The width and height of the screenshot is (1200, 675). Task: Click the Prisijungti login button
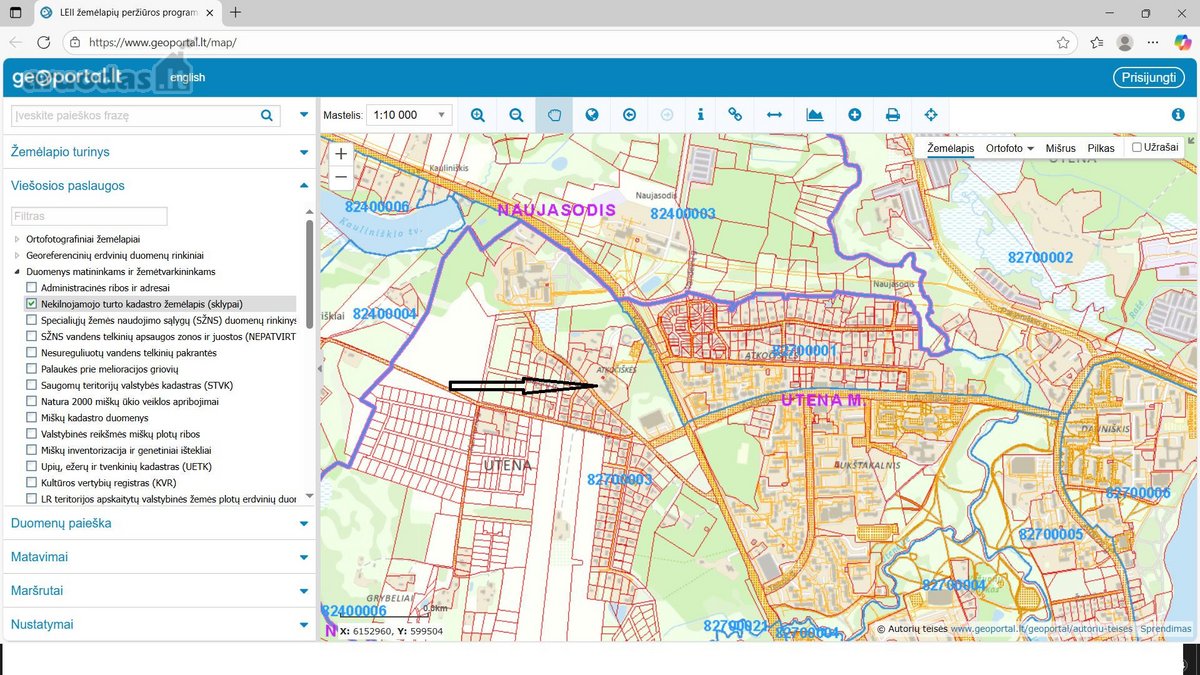(1148, 78)
